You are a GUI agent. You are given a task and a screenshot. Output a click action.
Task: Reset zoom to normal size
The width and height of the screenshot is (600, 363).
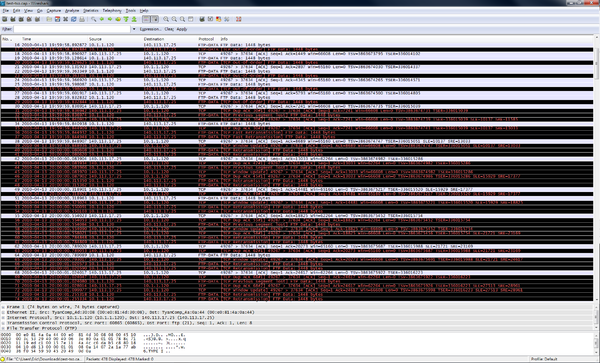point(183,19)
